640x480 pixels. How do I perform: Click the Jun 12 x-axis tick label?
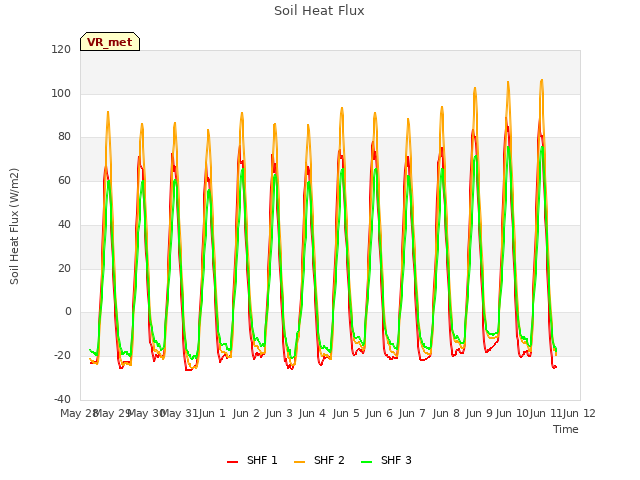[579, 413]
